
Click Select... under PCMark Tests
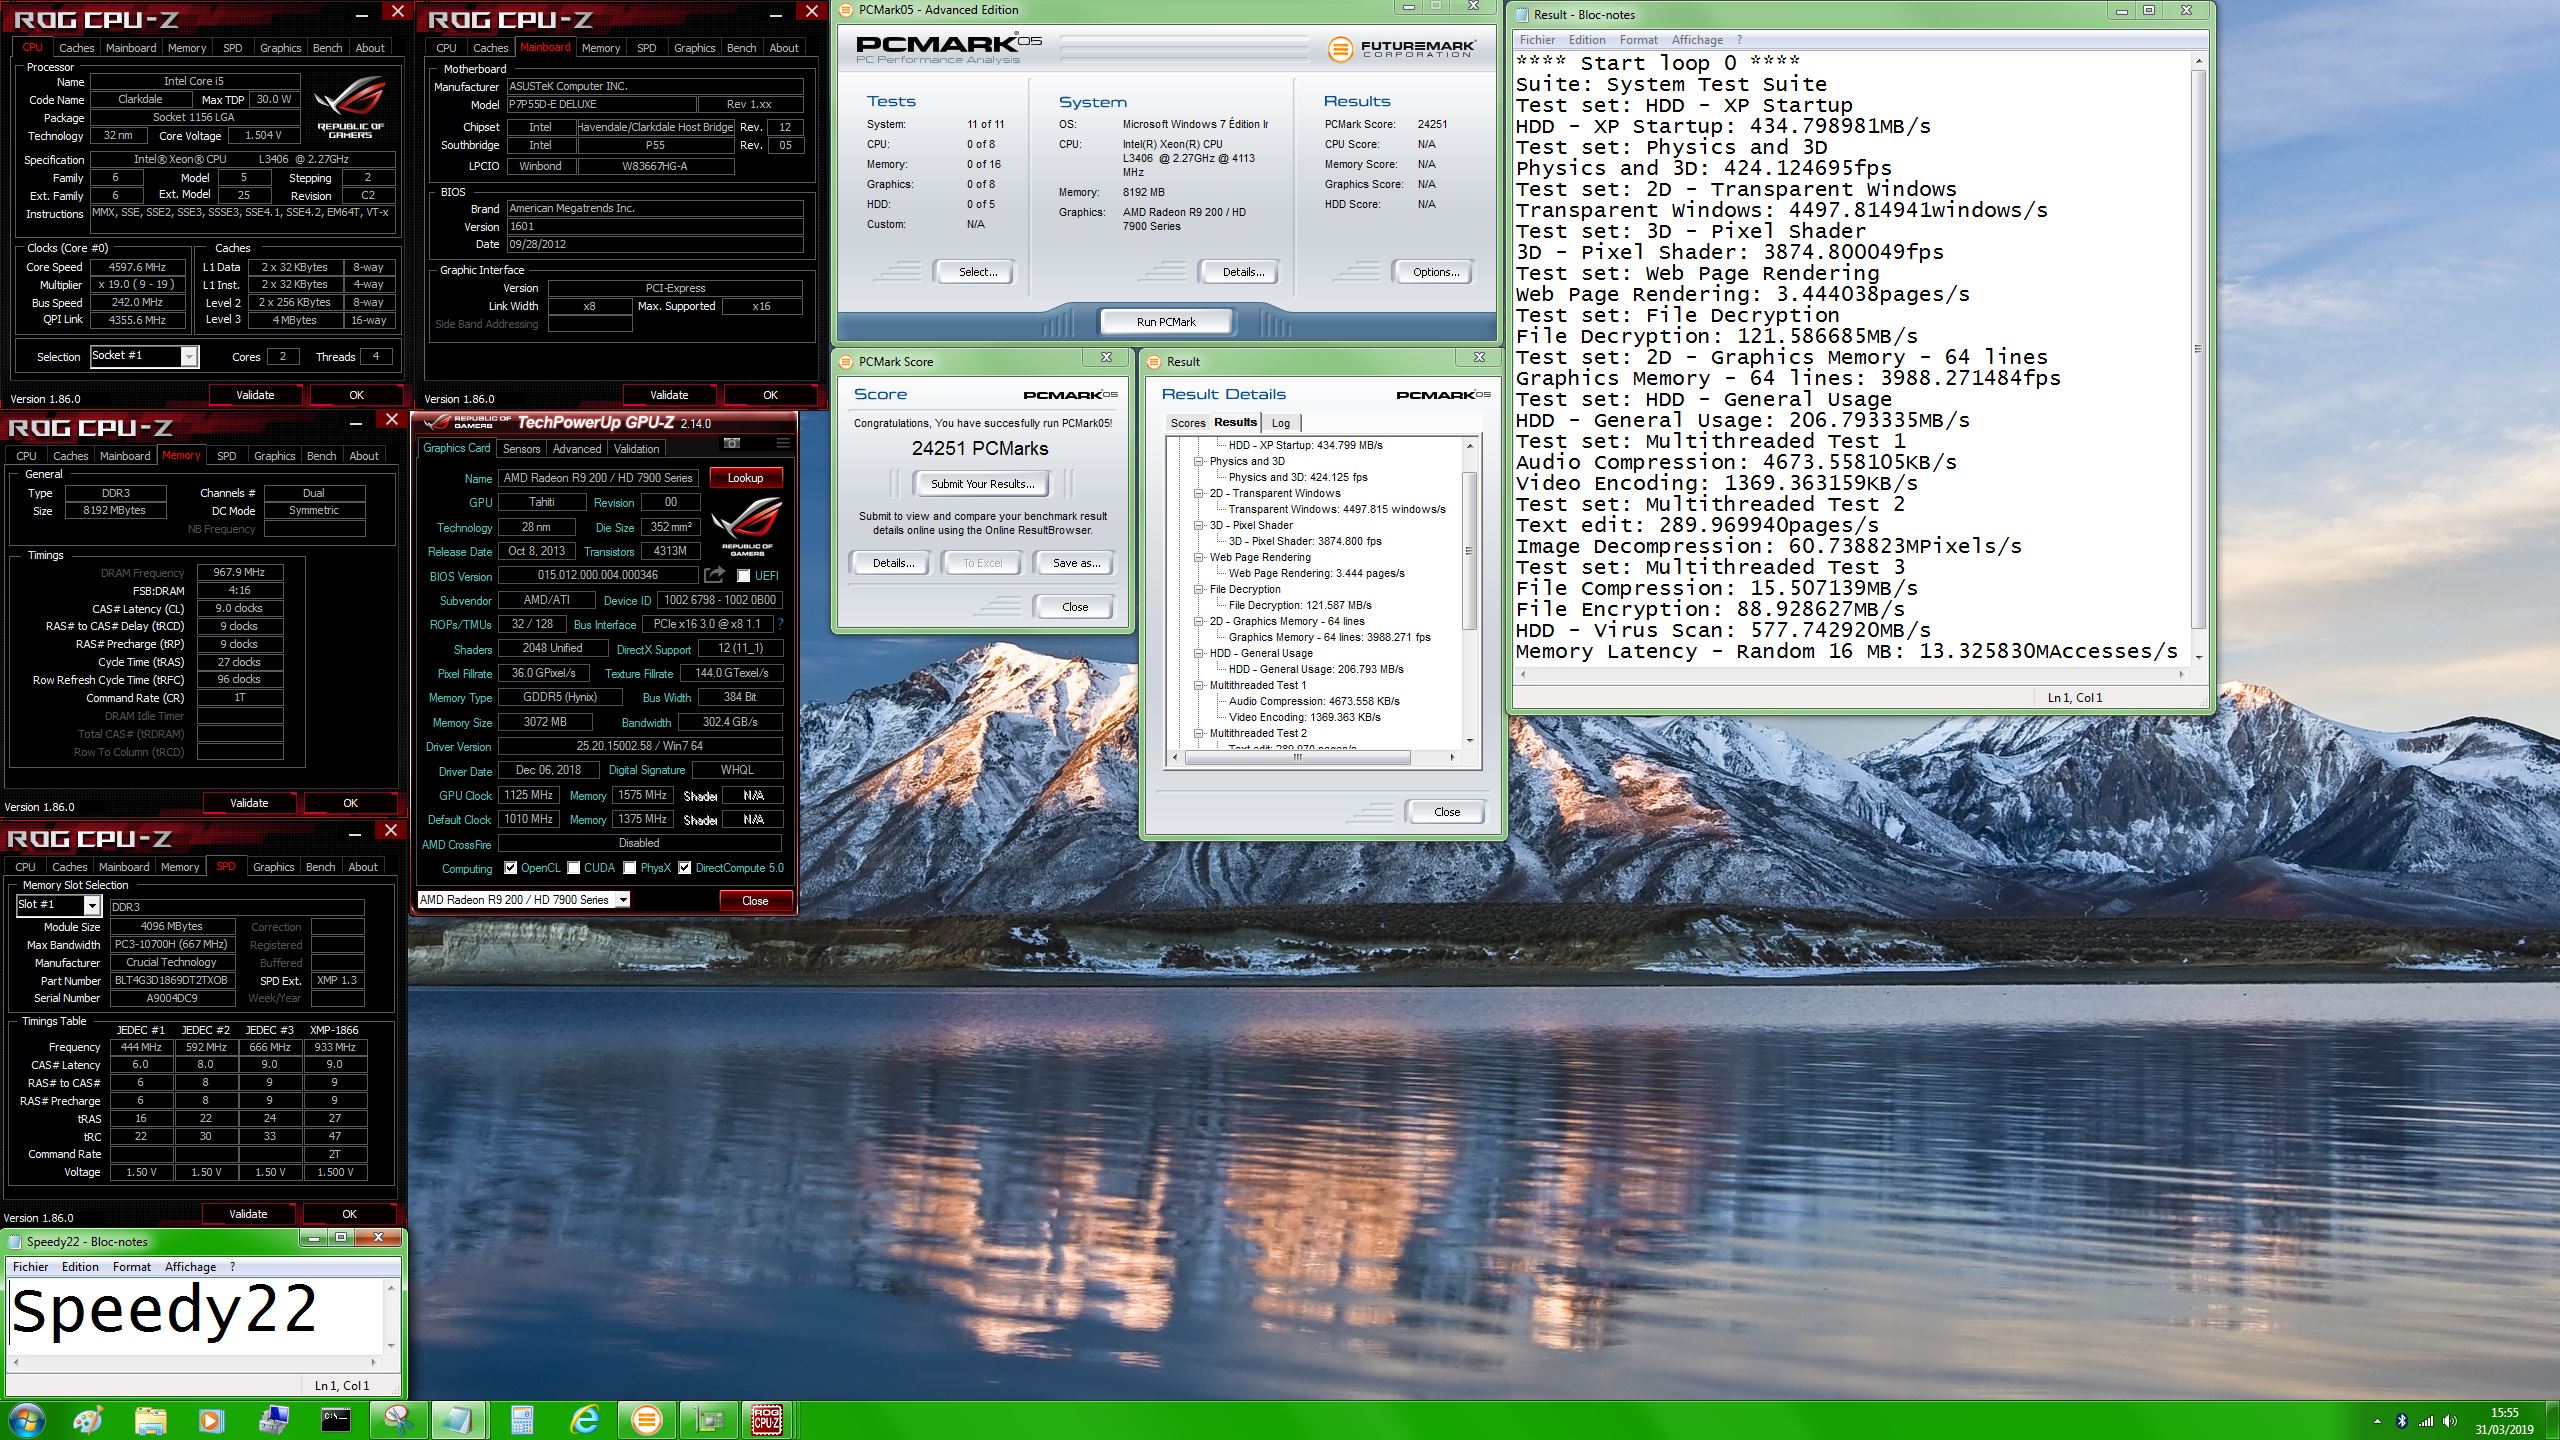pos(977,272)
